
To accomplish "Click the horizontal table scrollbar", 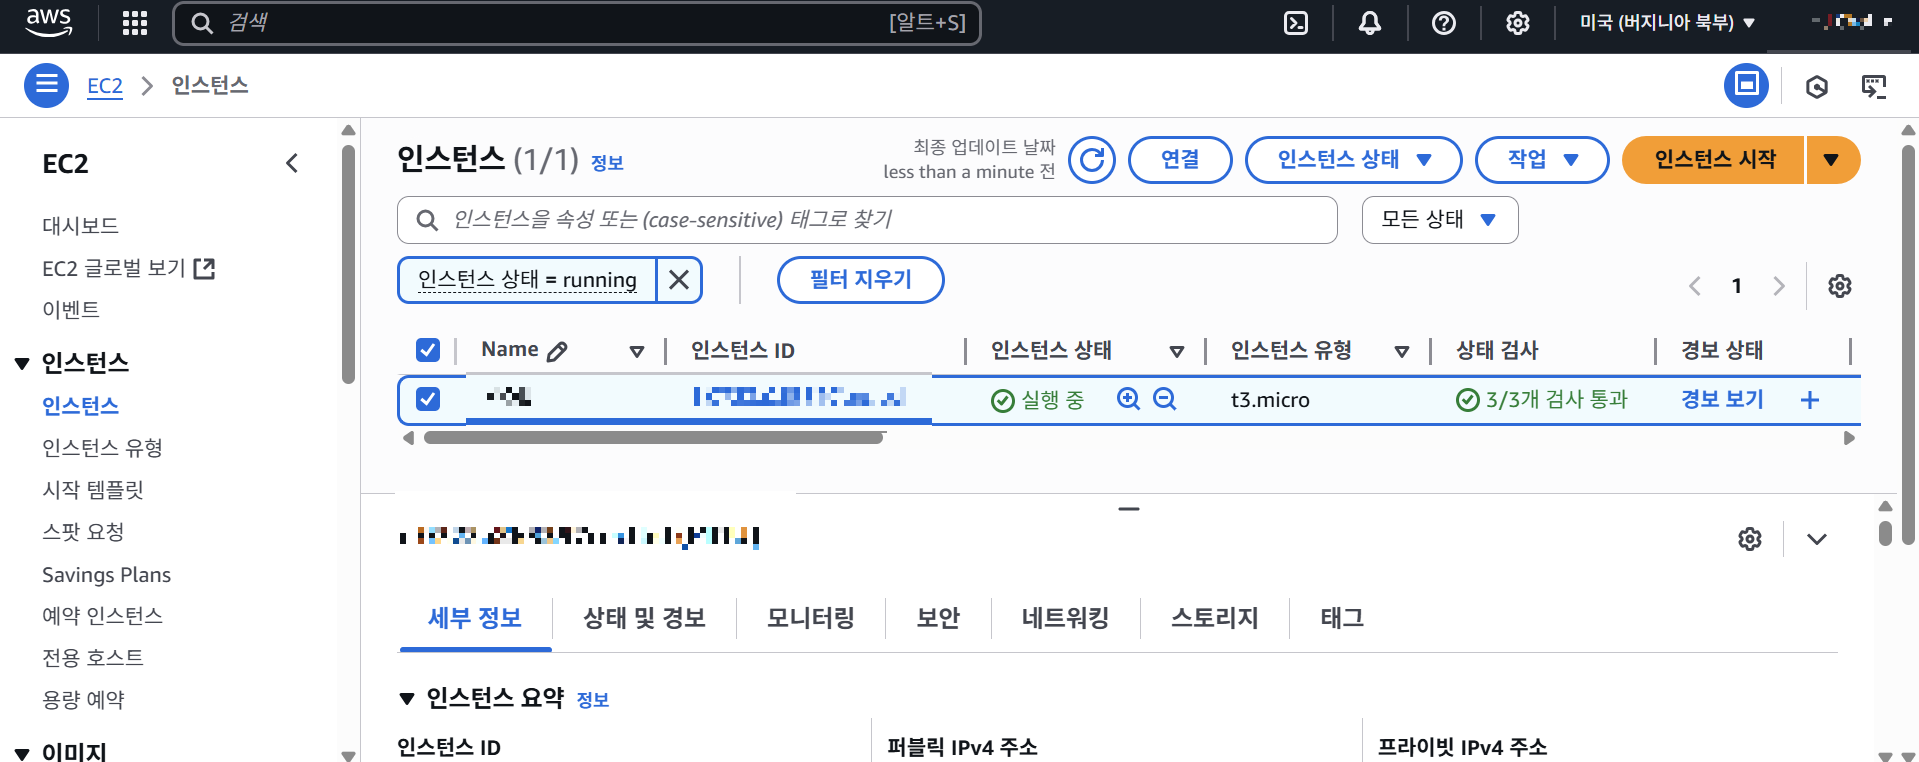I will coord(654,438).
